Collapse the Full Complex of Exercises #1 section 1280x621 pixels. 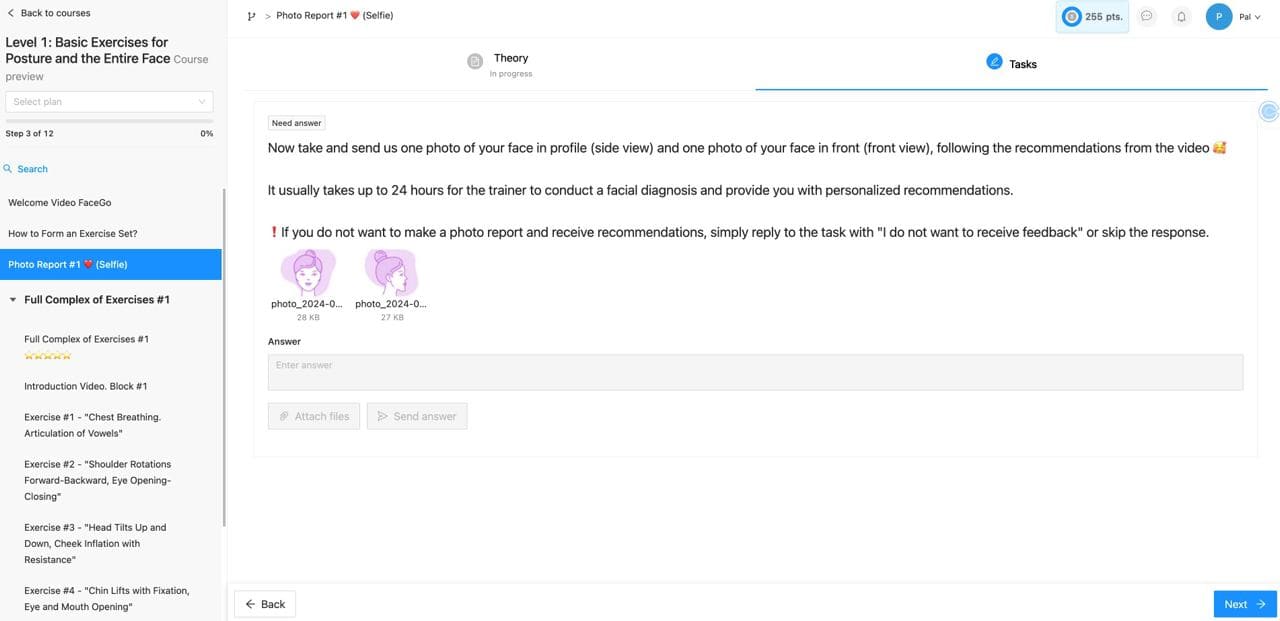tap(13, 300)
